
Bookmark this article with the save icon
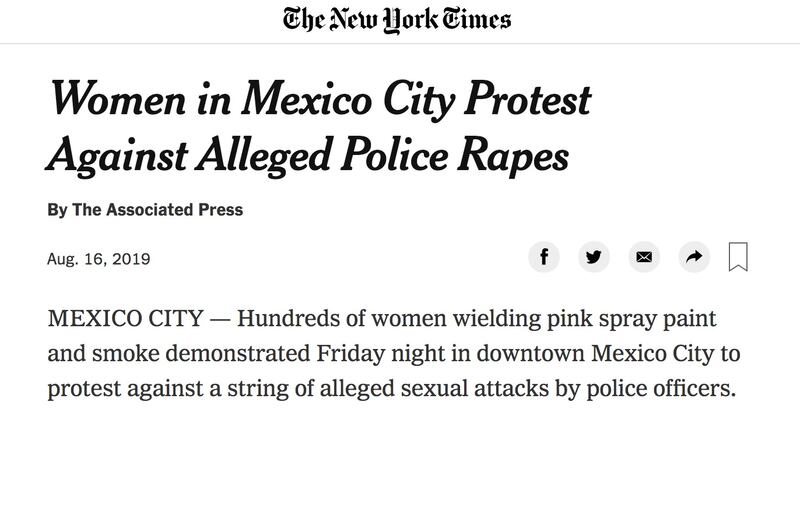tap(738, 257)
